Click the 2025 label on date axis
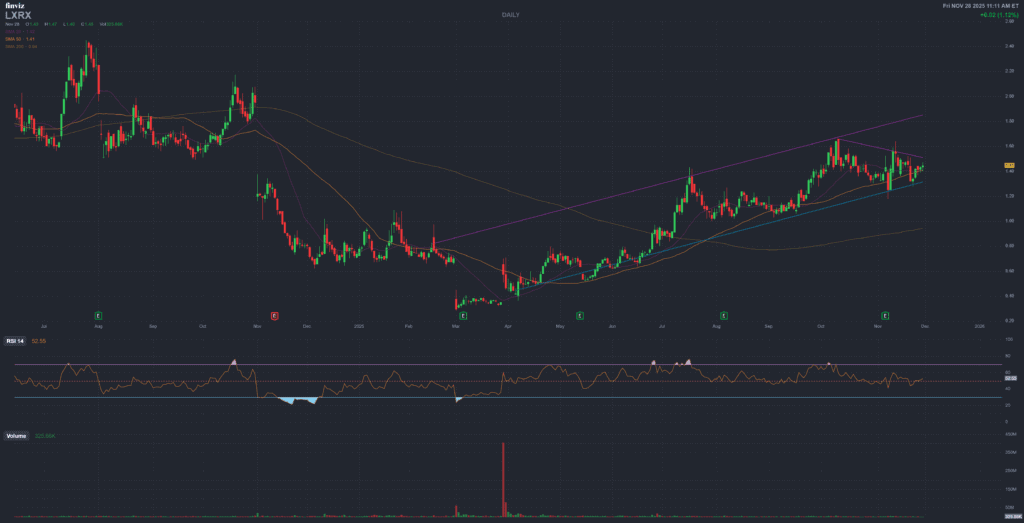Image resolution: width=1024 pixels, height=523 pixels. (x=359, y=326)
